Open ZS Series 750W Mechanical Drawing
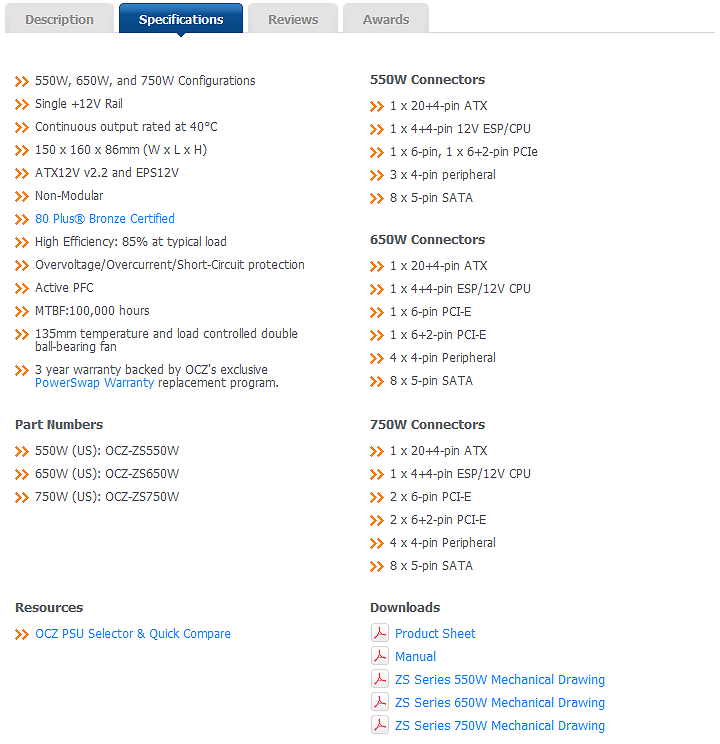The height and width of the screenshot is (744, 720). 500,726
